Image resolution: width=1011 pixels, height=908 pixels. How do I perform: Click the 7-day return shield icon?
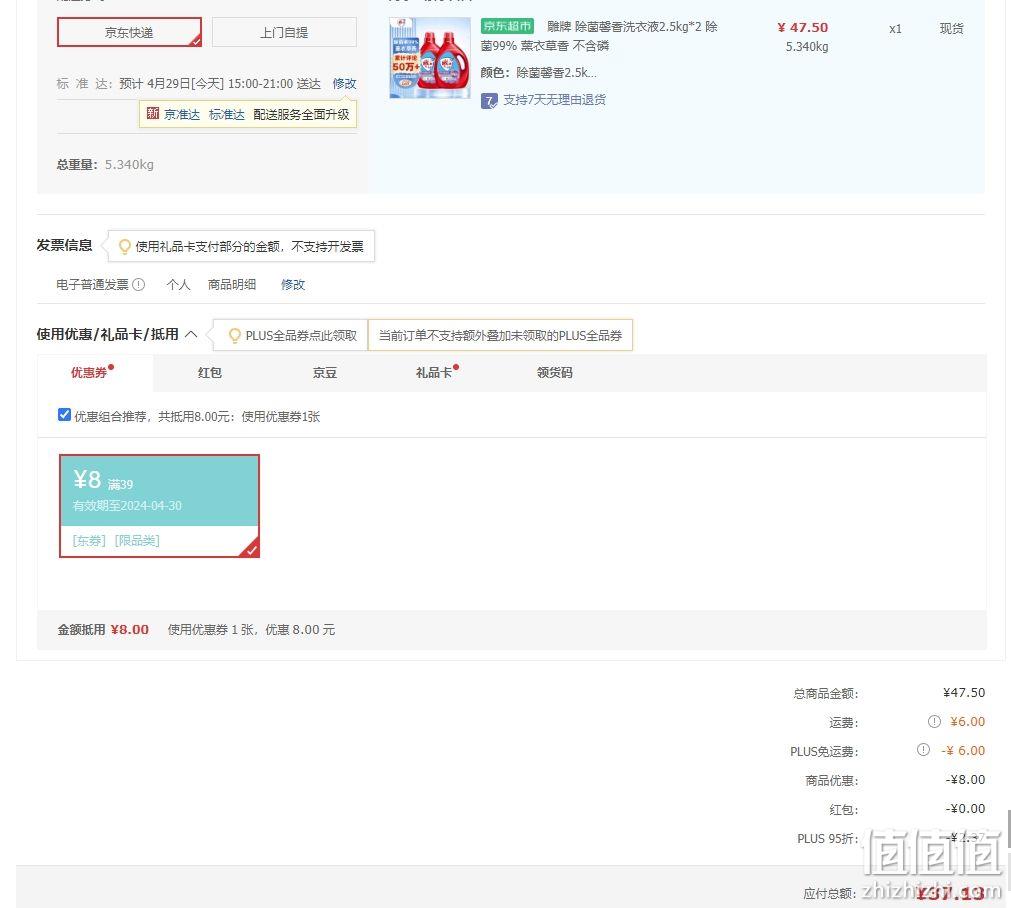pos(489,101)
